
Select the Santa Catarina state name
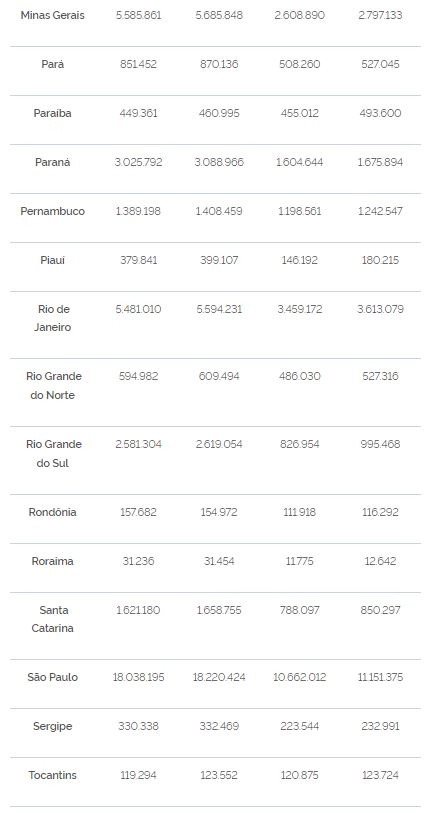pos(52,619)
